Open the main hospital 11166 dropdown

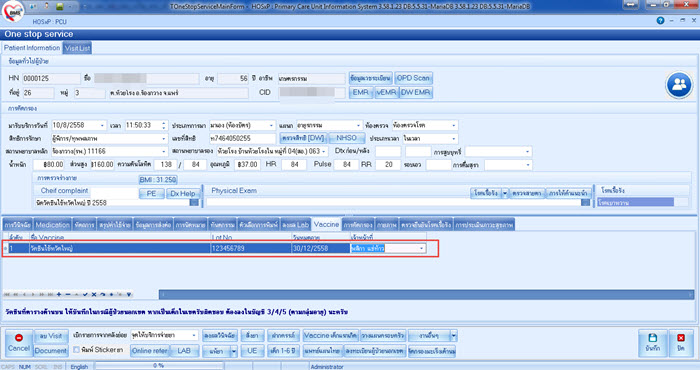[x=163, y=152]
